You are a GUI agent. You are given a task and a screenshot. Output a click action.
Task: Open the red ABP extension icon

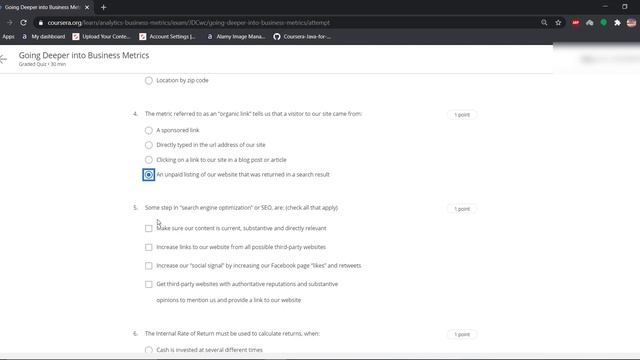click(576, 23)
